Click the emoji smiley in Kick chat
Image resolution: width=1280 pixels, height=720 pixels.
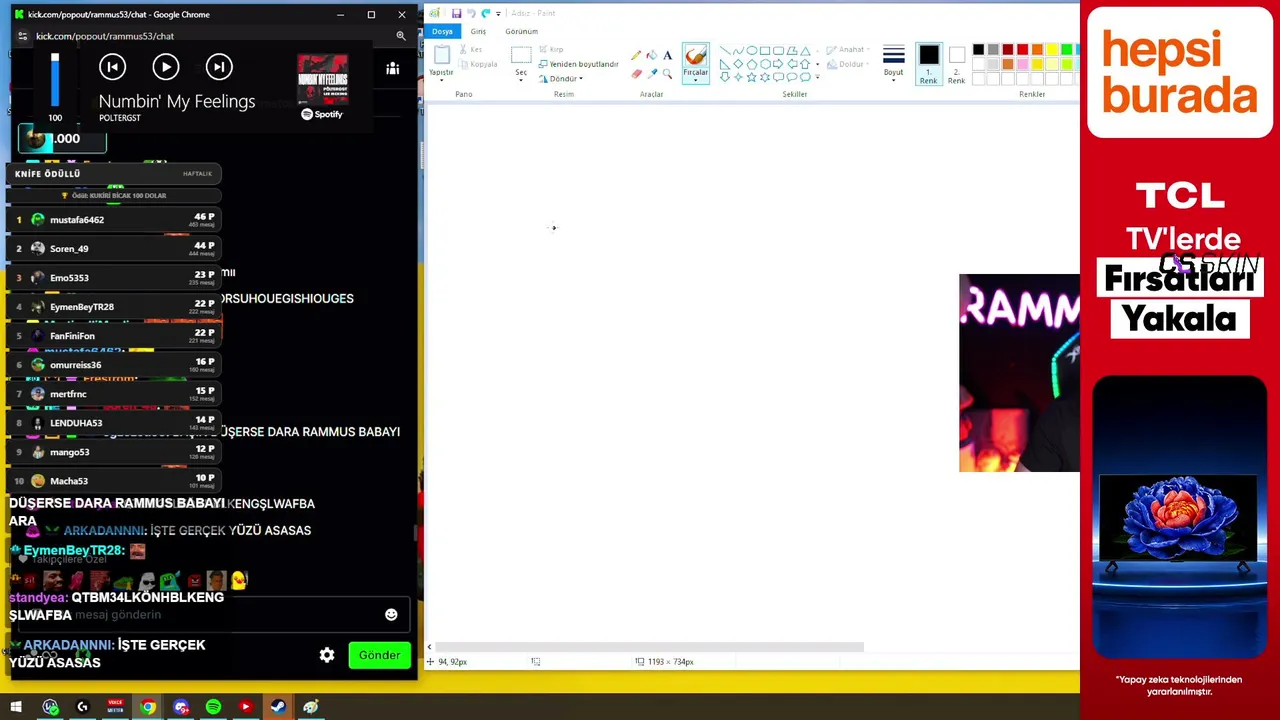point(391,615)
